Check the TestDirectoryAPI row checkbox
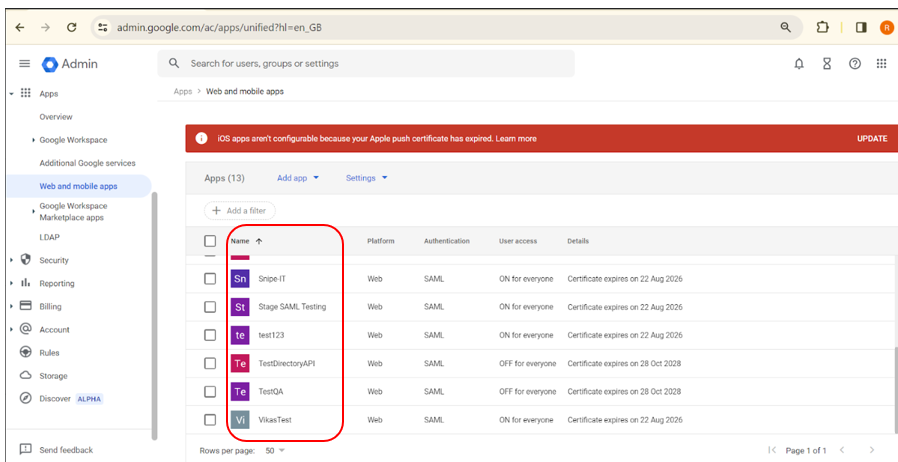The width and height of the screenshot is (898, 462). coord(210,364)
